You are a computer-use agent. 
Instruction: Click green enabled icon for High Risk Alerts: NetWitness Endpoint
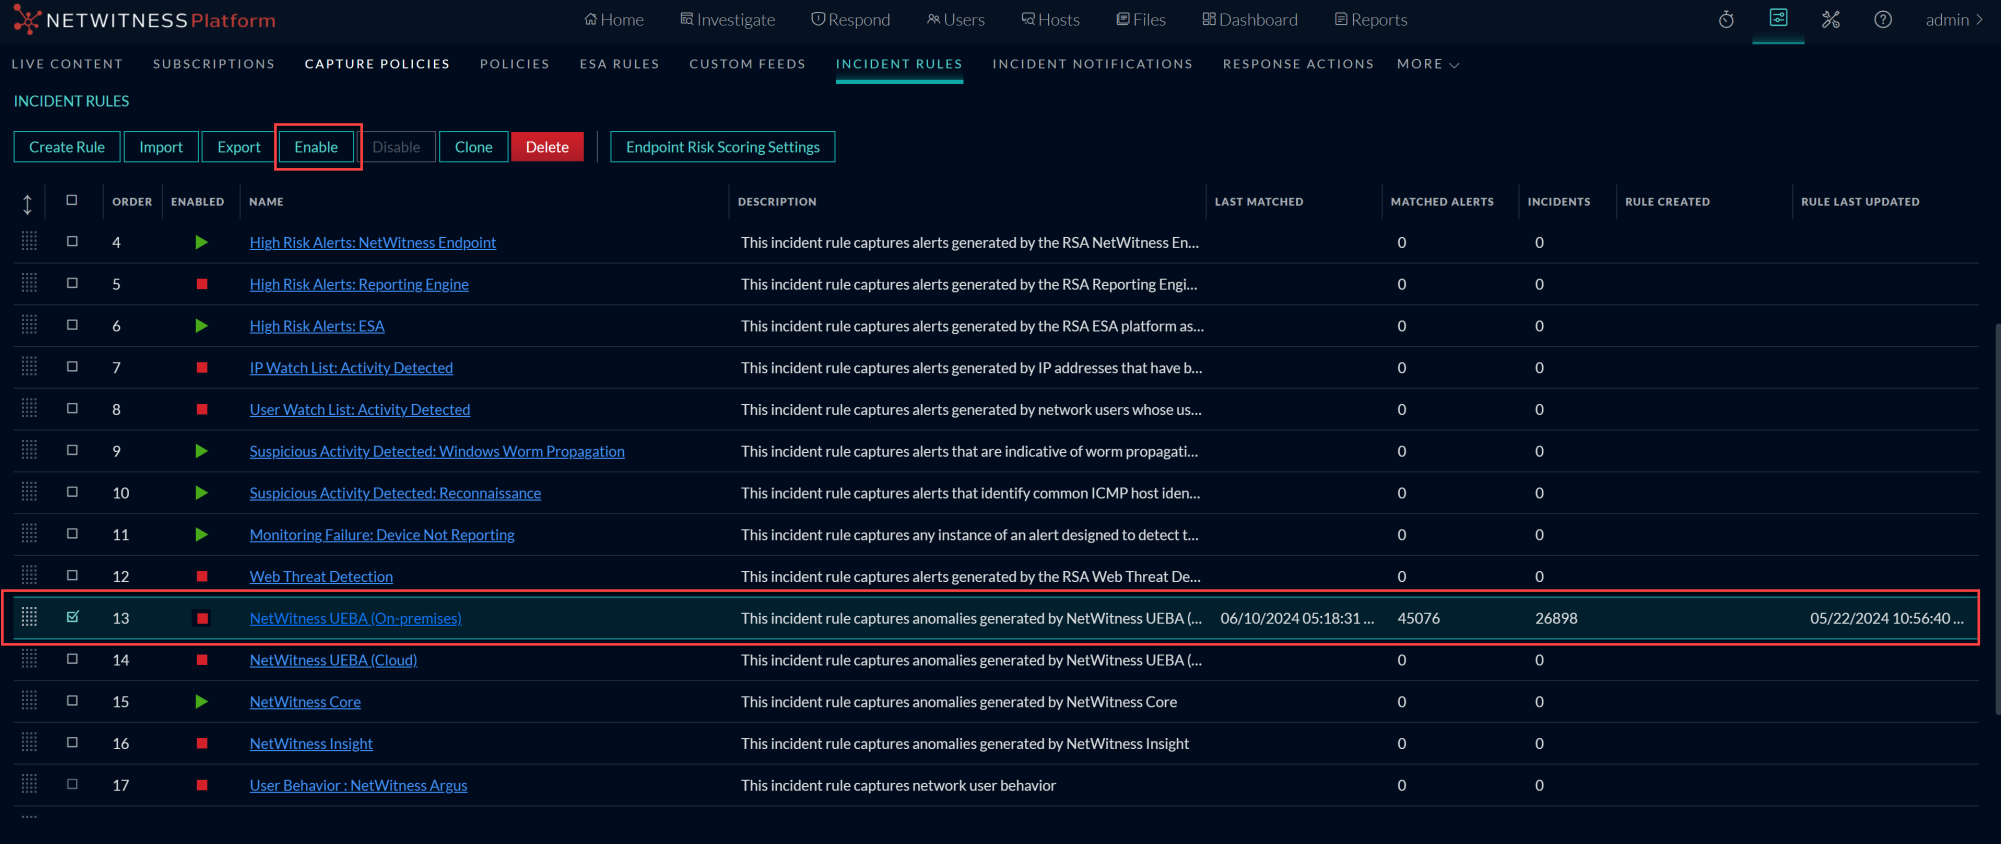point(201,242)
